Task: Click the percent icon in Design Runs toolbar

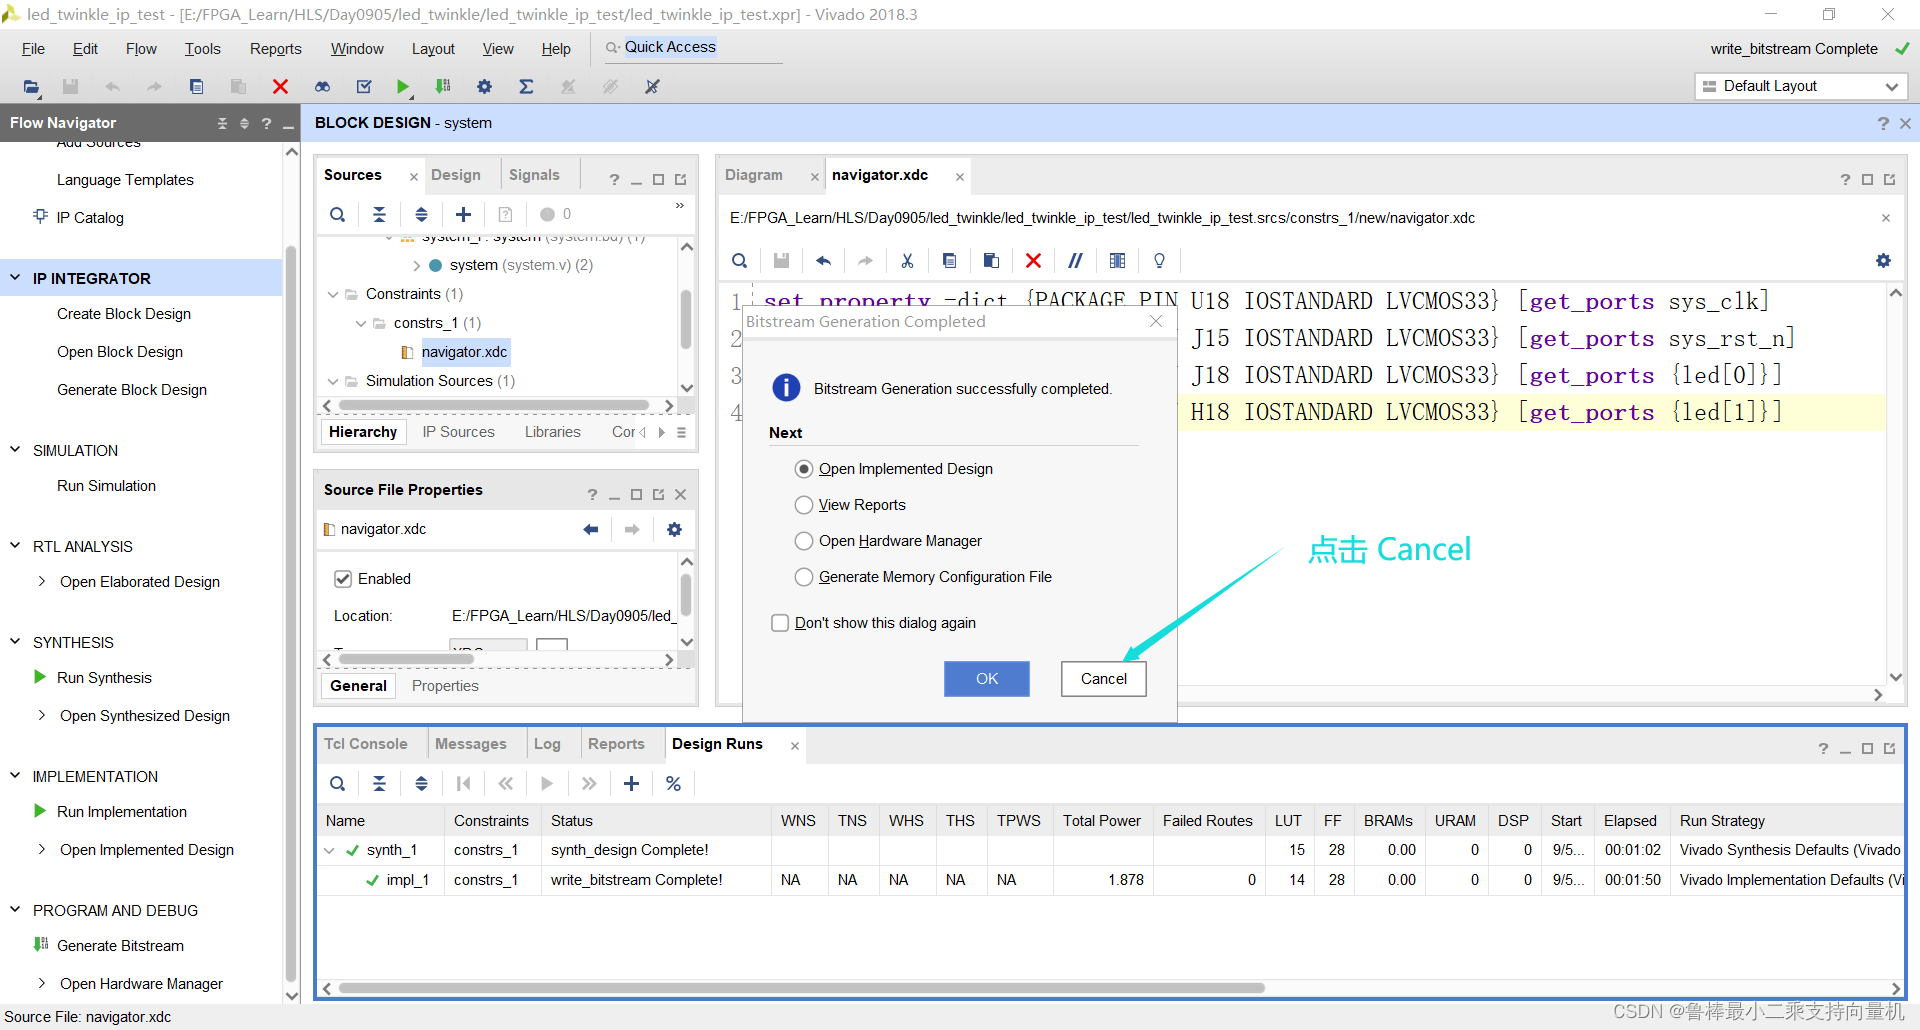Action: click(673, 784)
